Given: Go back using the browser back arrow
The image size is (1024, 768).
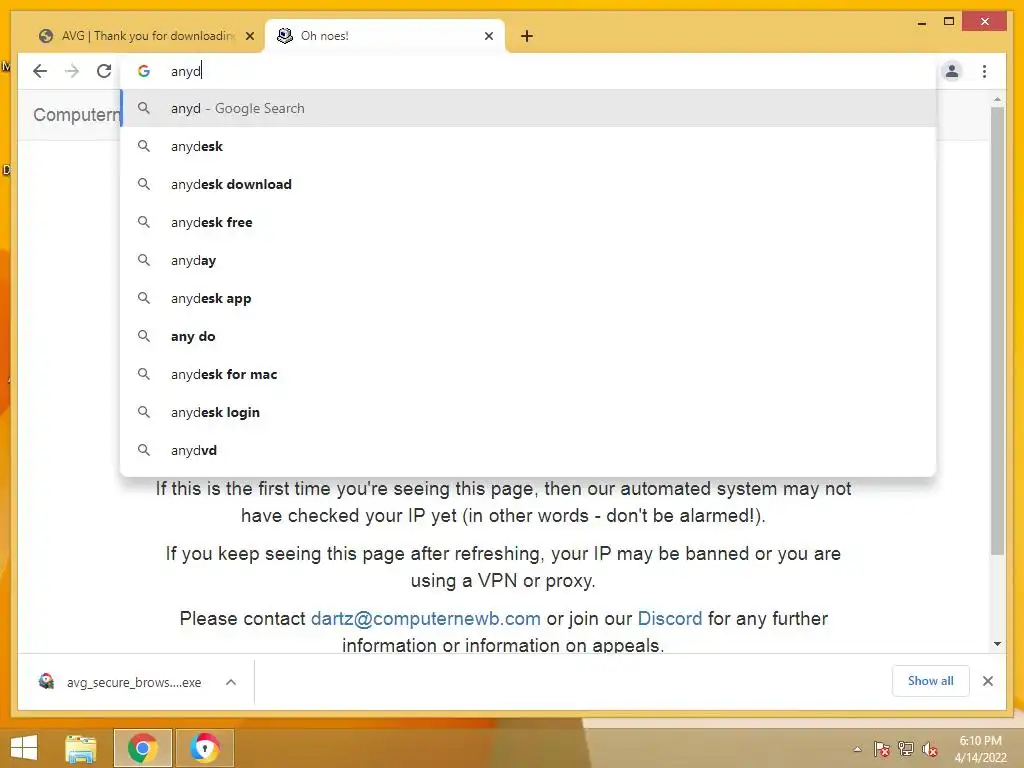Looking at the screenshot, I should point(40,71).
